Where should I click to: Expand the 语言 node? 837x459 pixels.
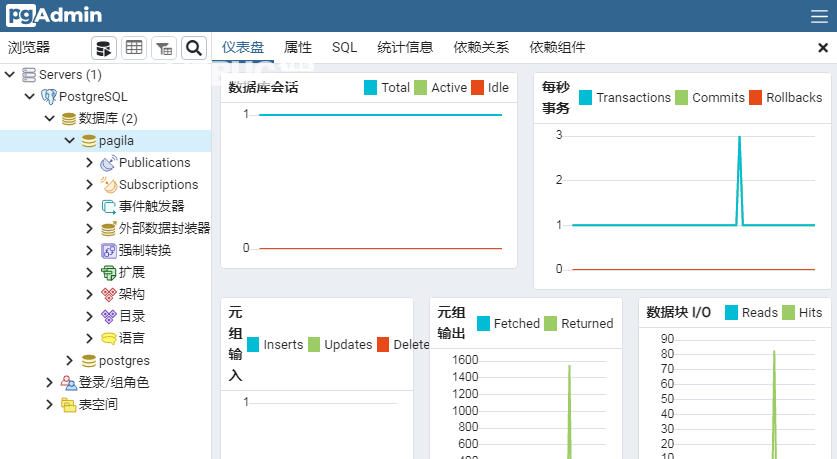pyautogui.click(x=90, y=338)
